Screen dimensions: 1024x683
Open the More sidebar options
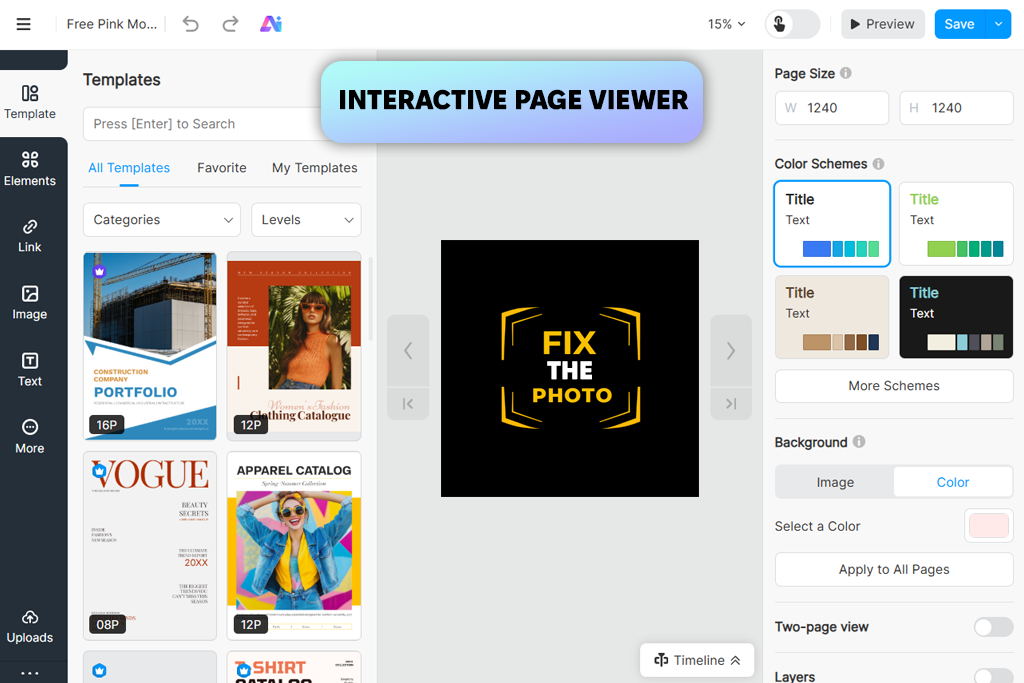click(x=30, y=436)
